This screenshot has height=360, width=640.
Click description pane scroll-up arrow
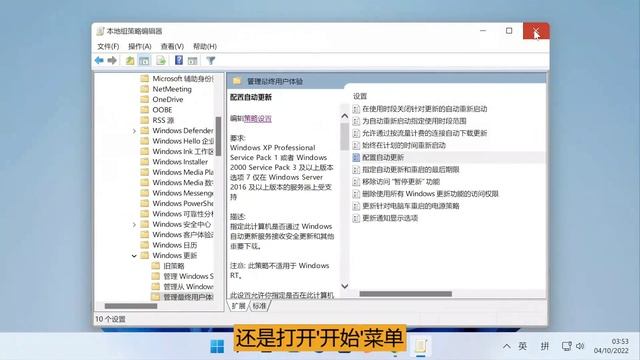pyautogui.click(x=344, y=116)
